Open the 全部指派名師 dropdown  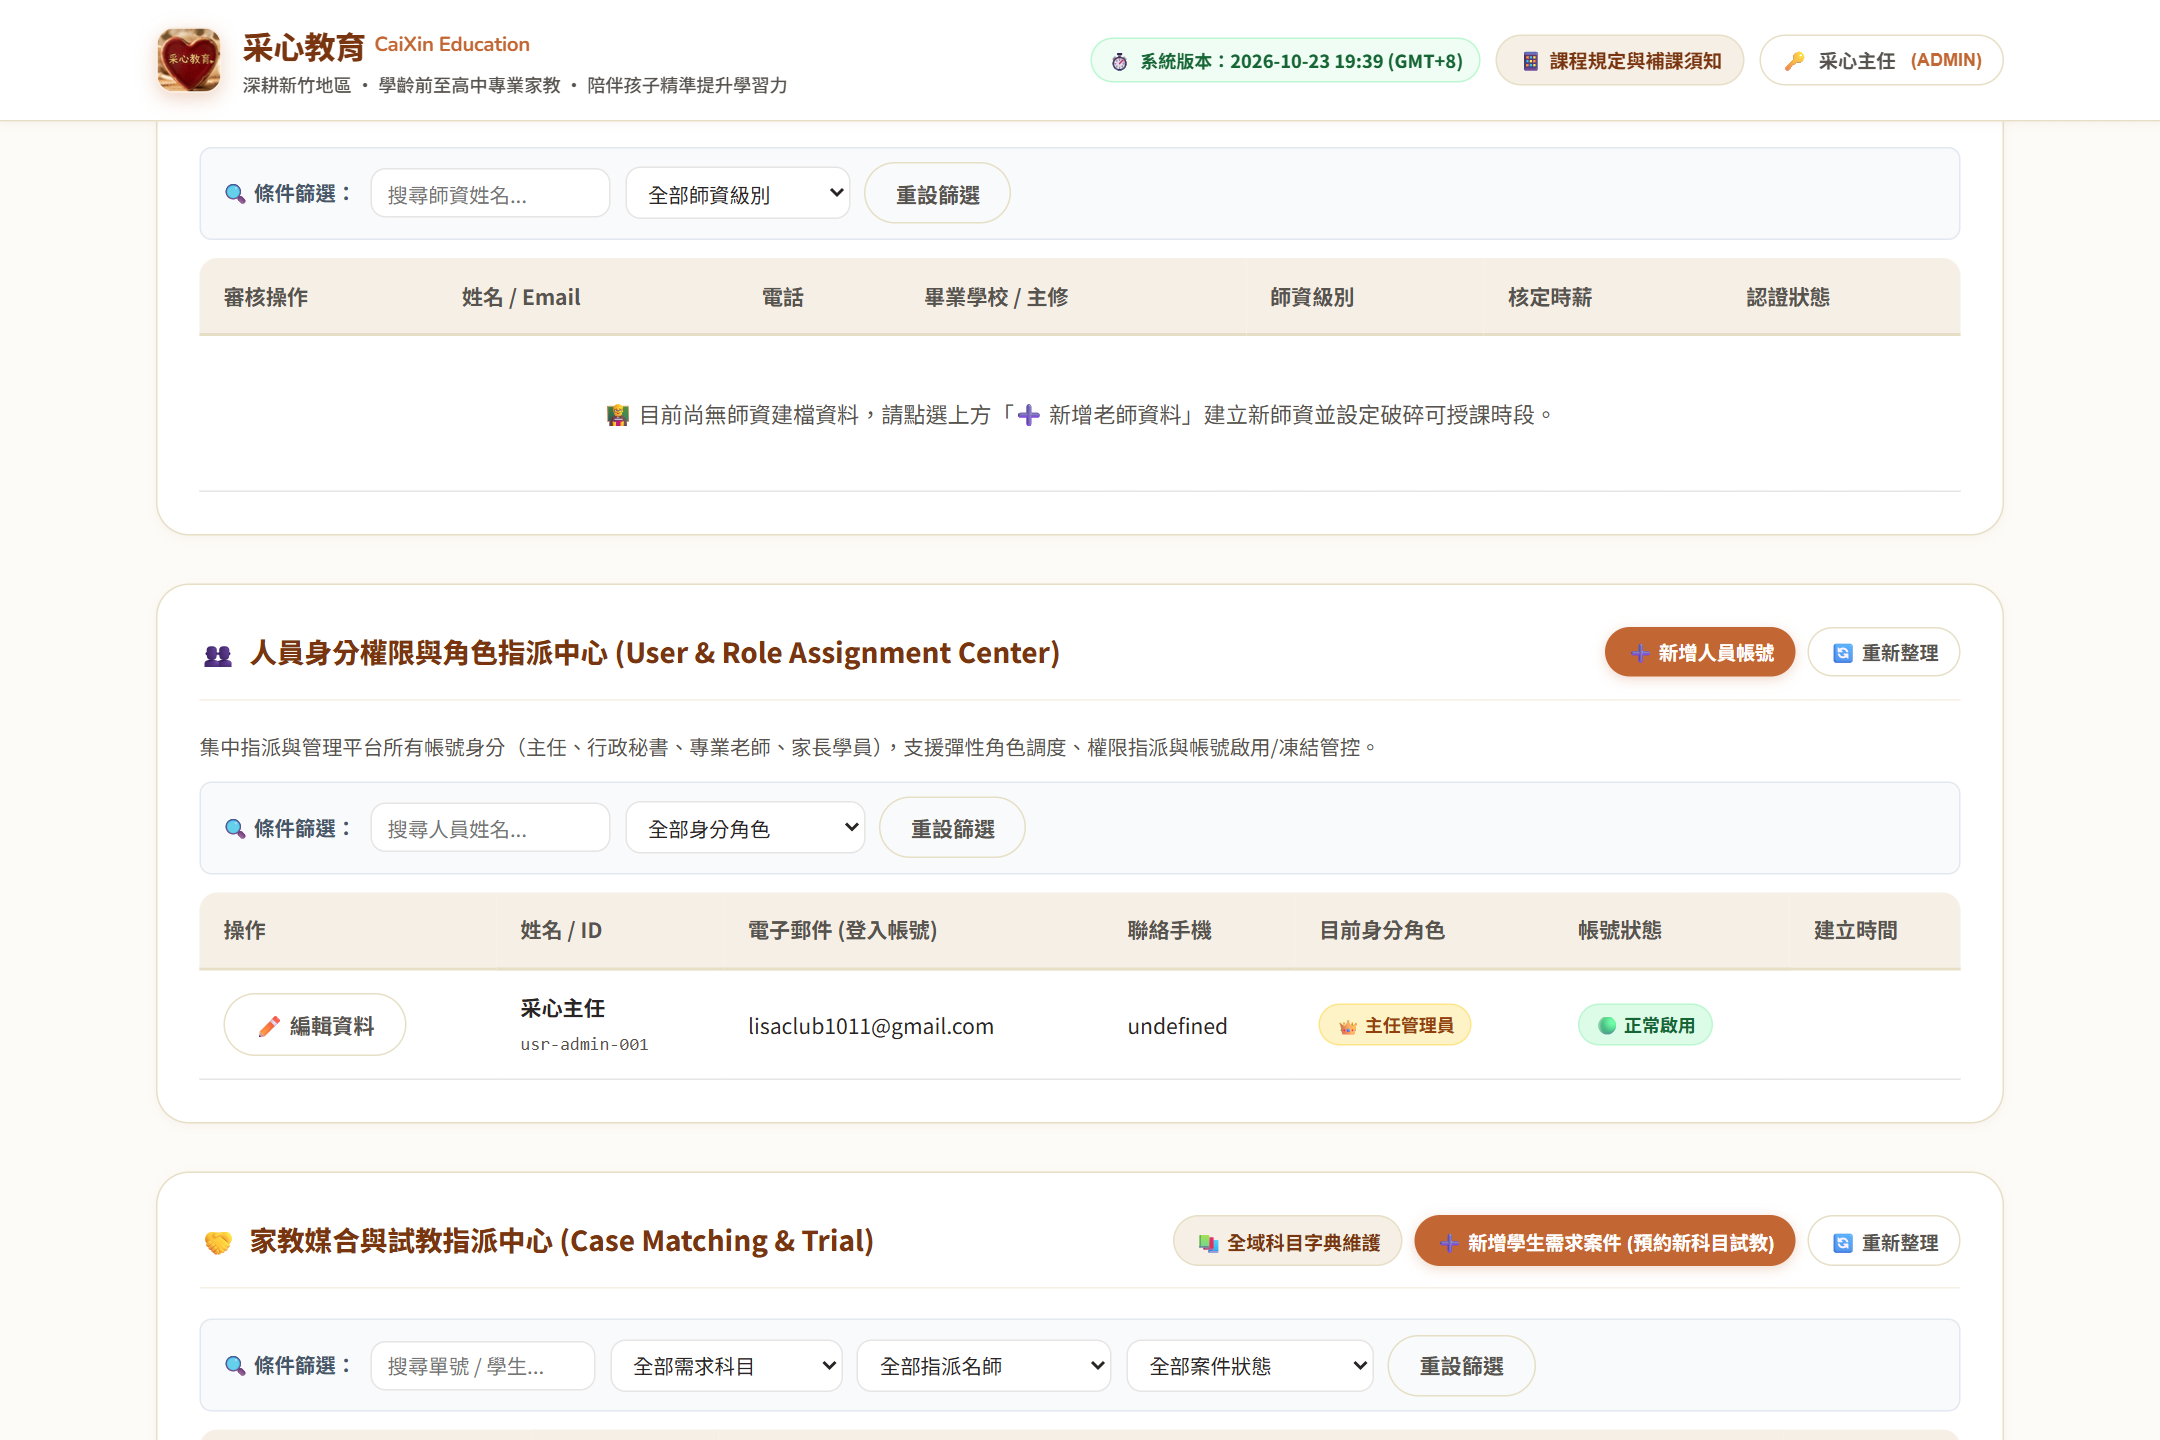(x=984, y=1366)
